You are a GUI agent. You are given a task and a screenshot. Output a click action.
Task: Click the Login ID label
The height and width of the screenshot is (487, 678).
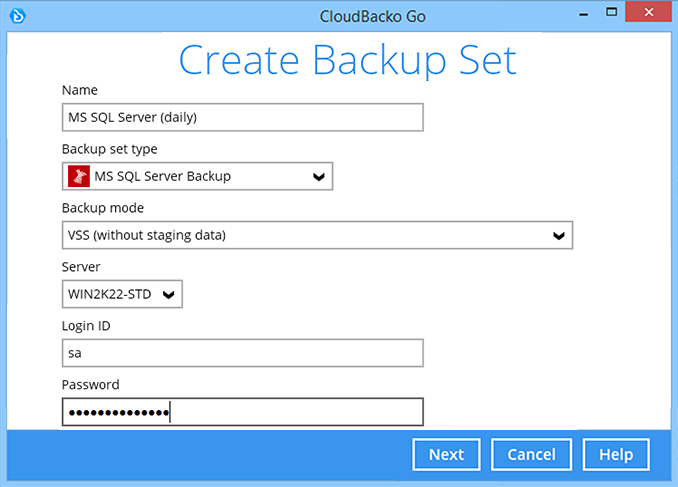click(x=86, y=326)
